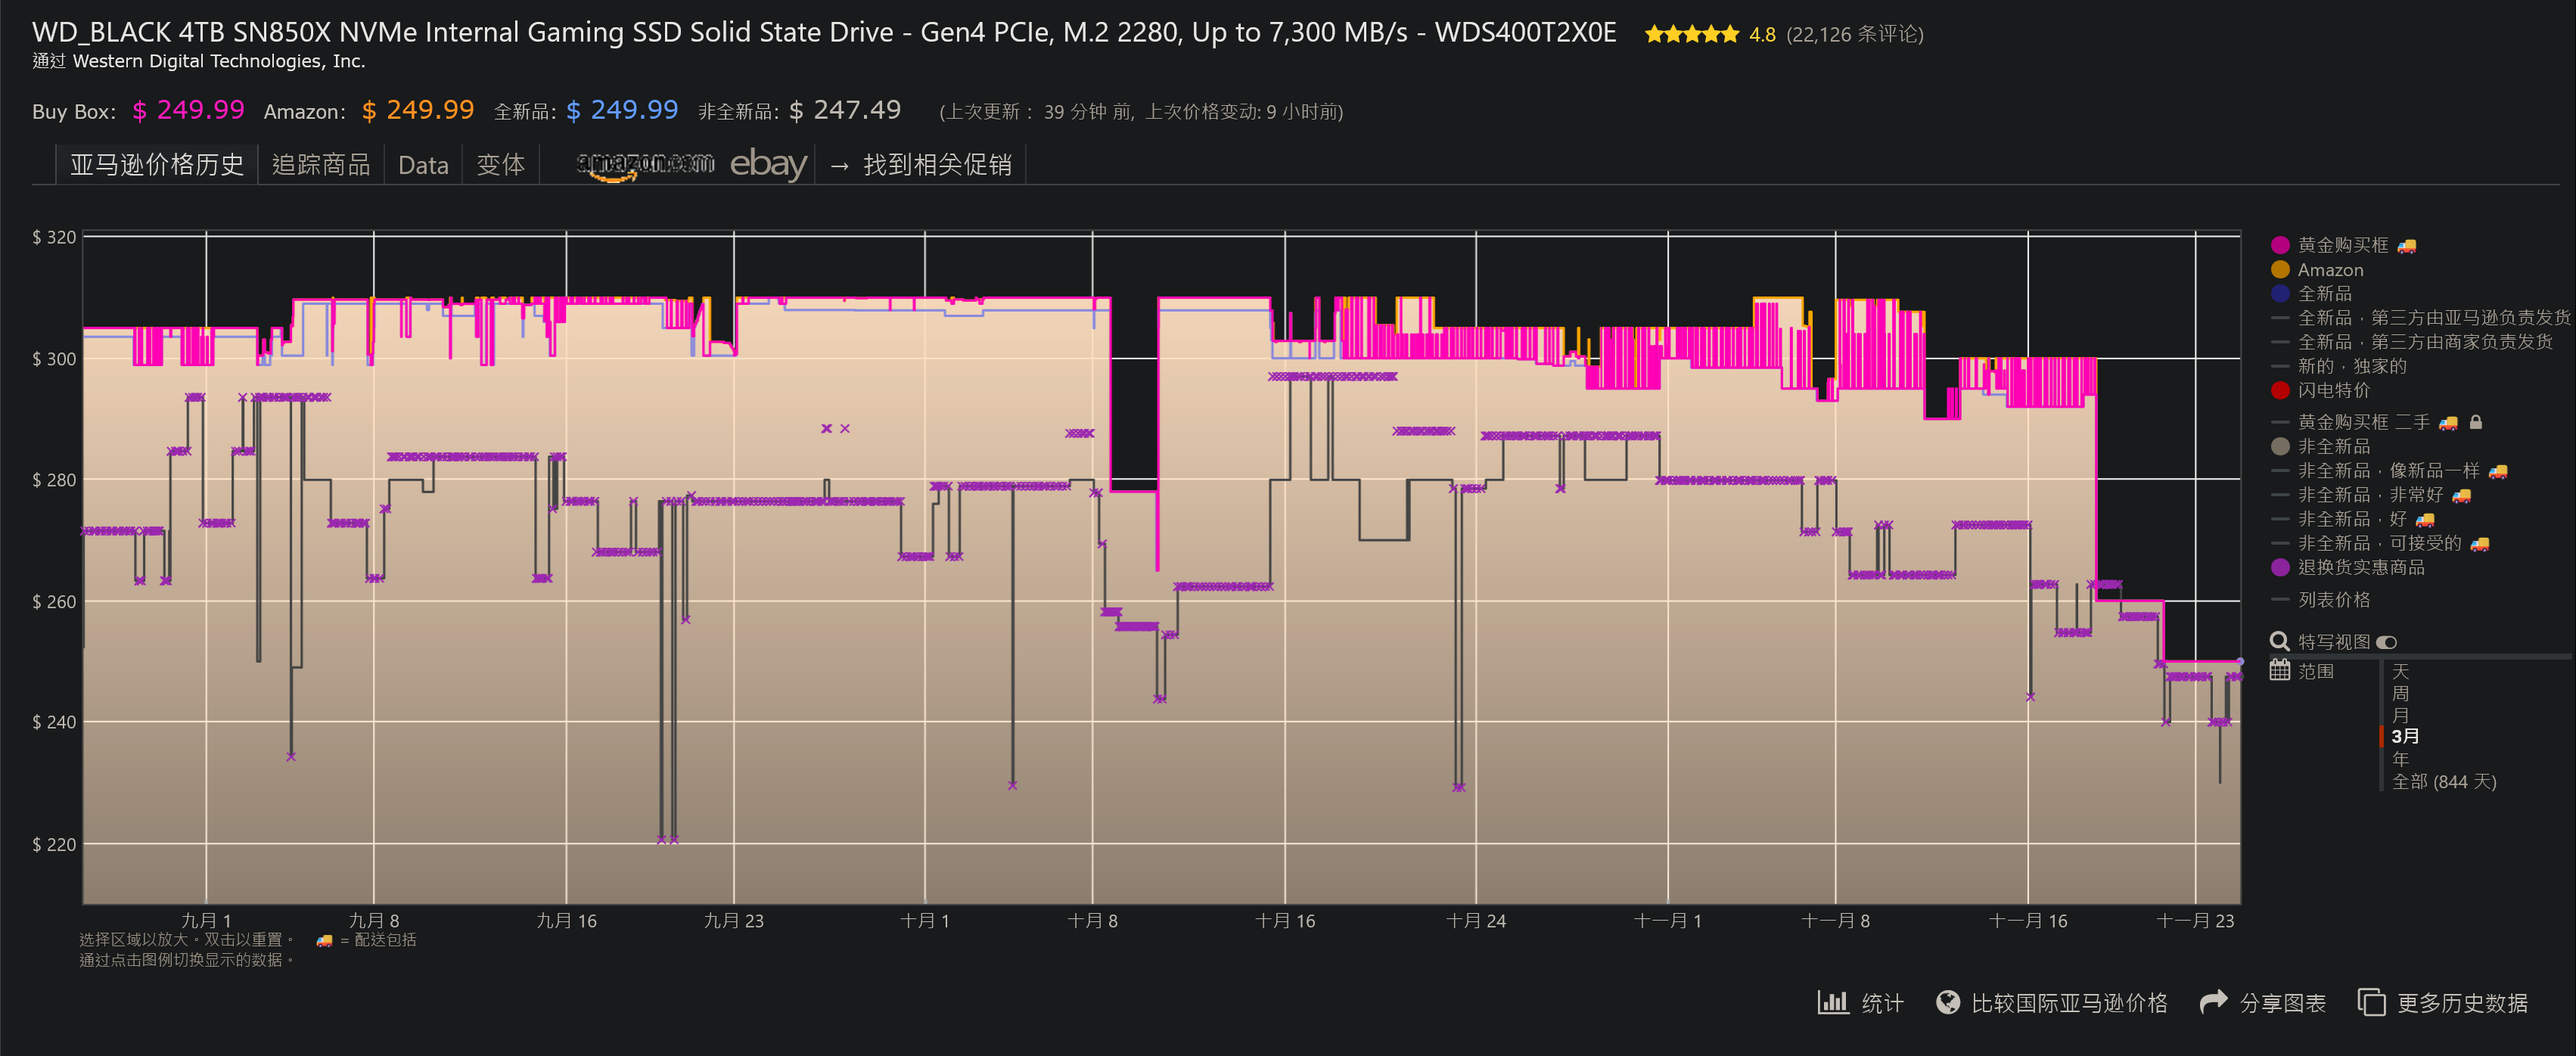Open the Data tab

pos(423,165)
